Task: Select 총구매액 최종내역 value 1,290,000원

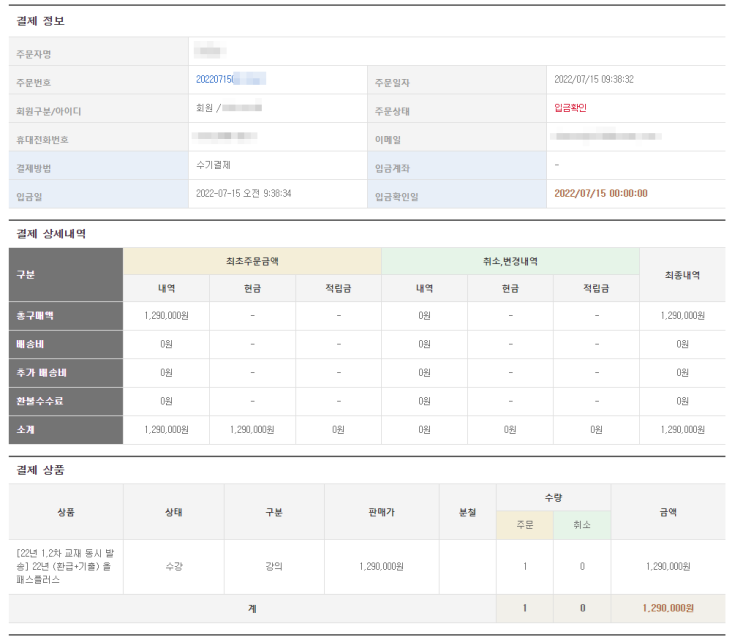Action: [682, 315]
